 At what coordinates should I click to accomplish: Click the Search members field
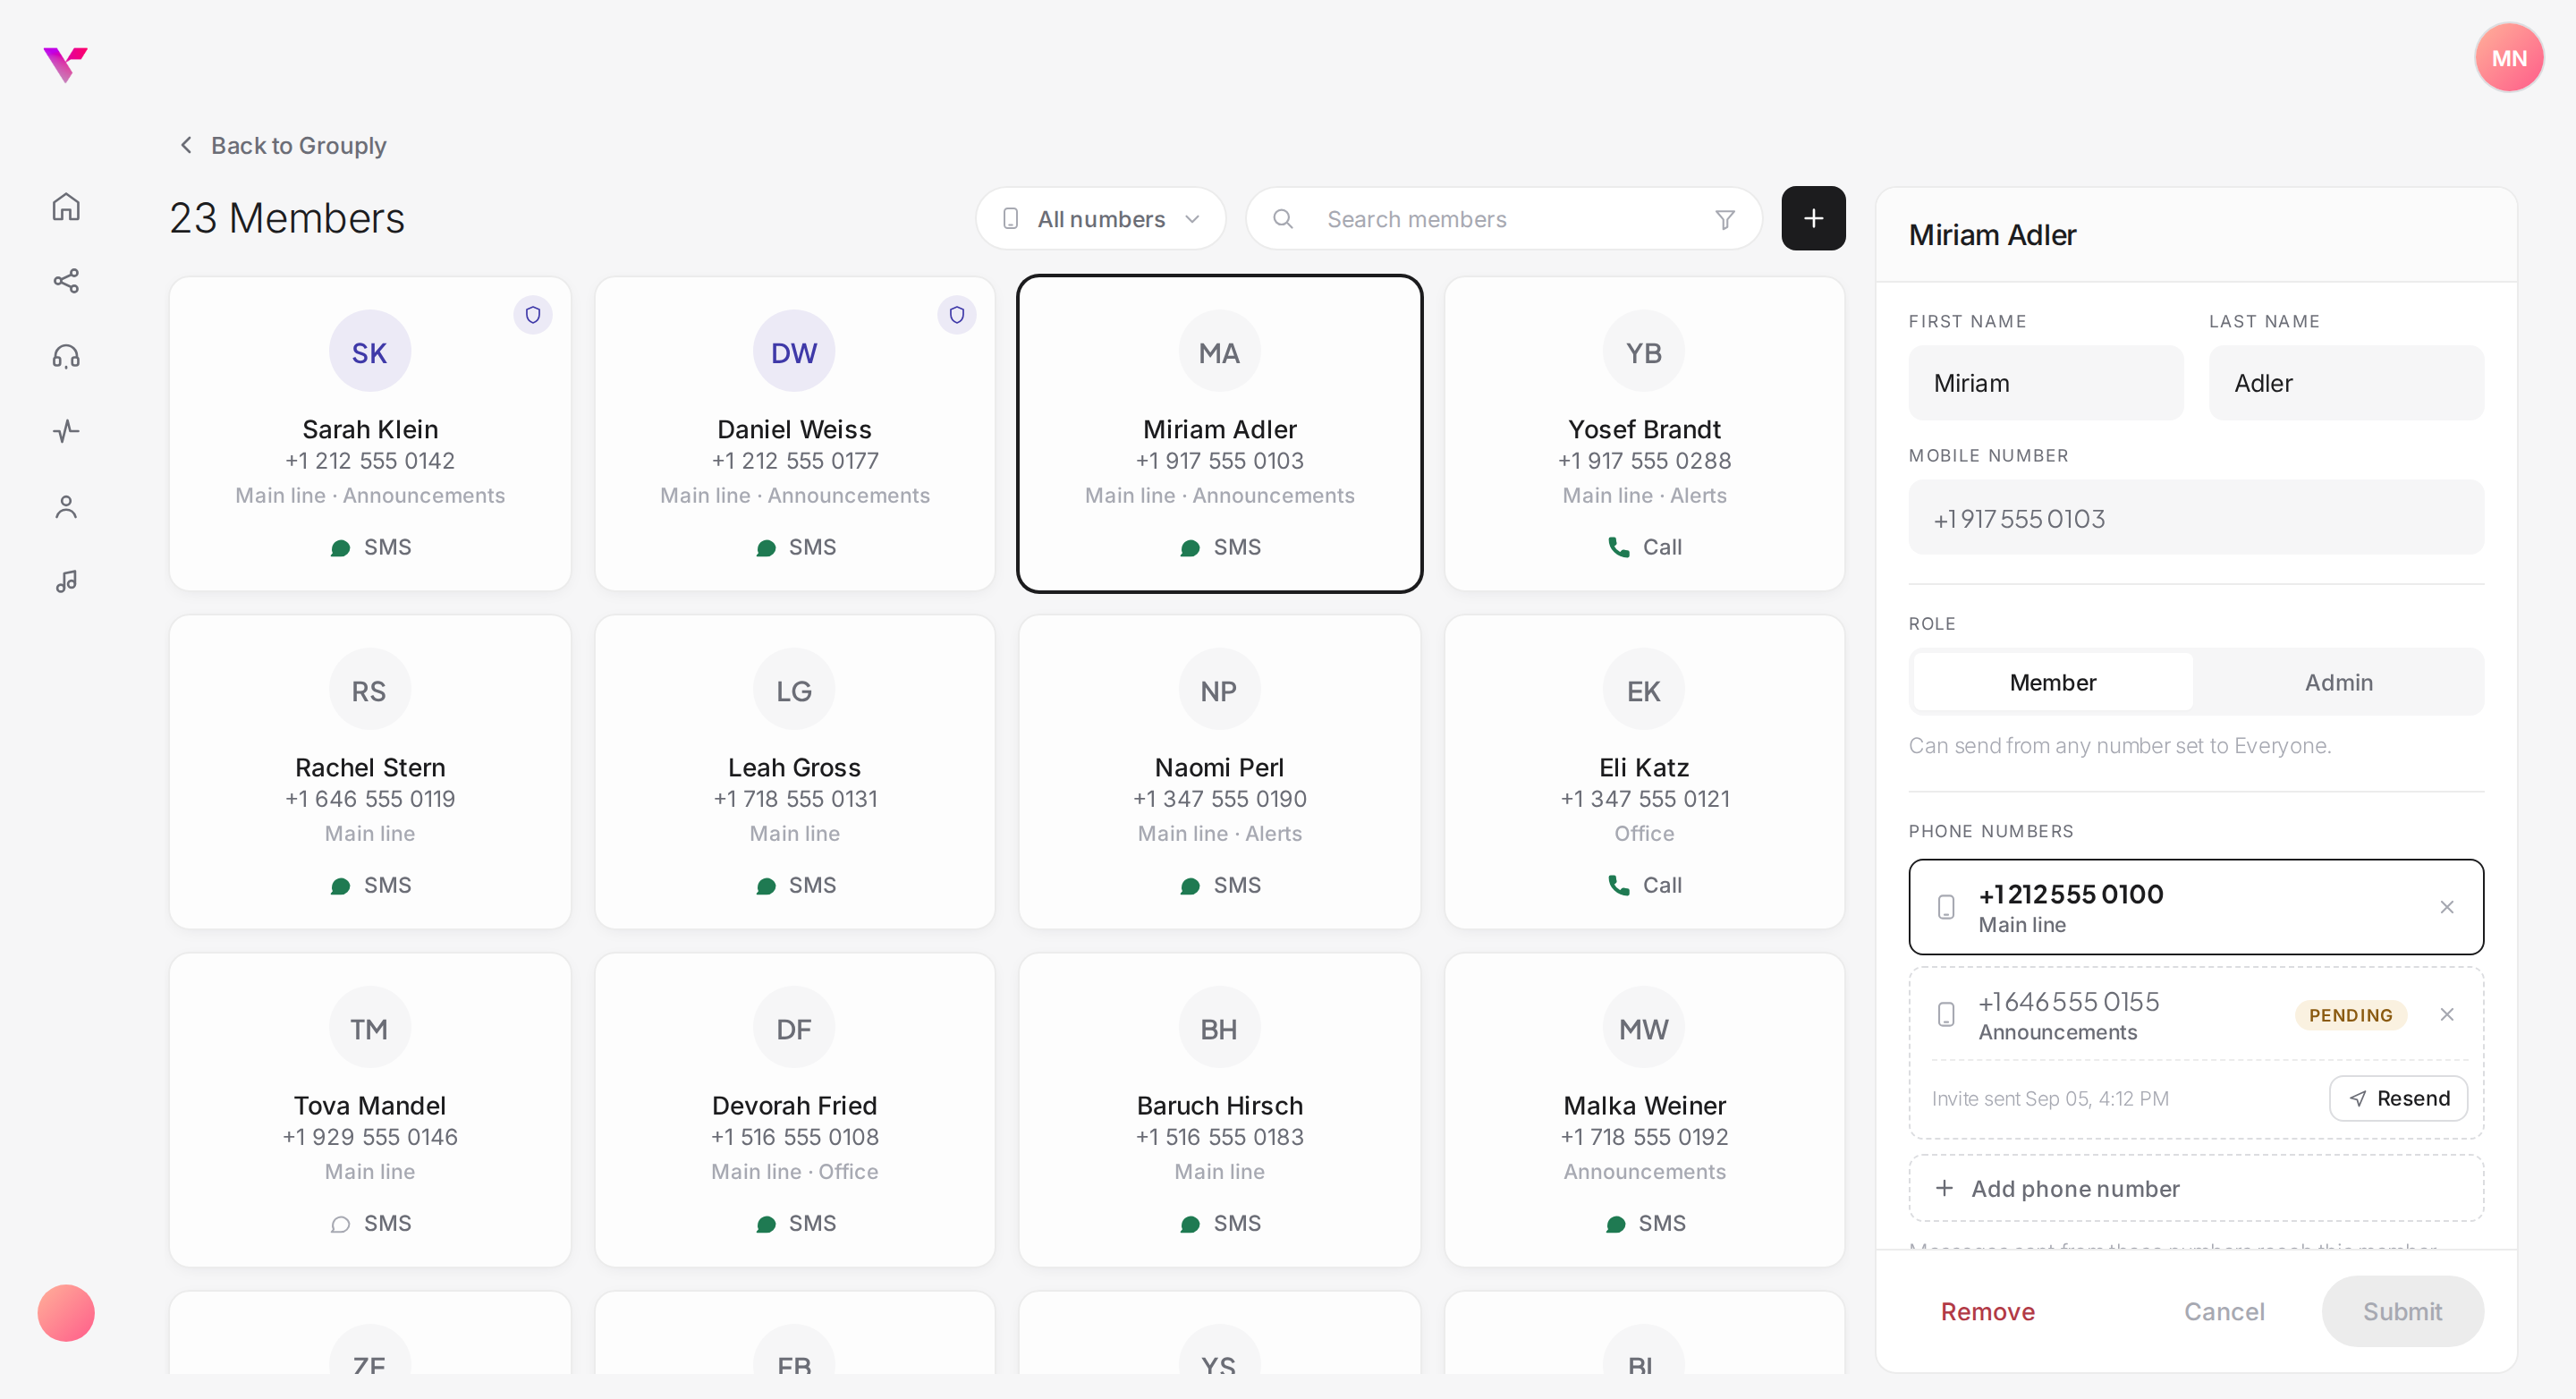click(x=1504, y=219)
